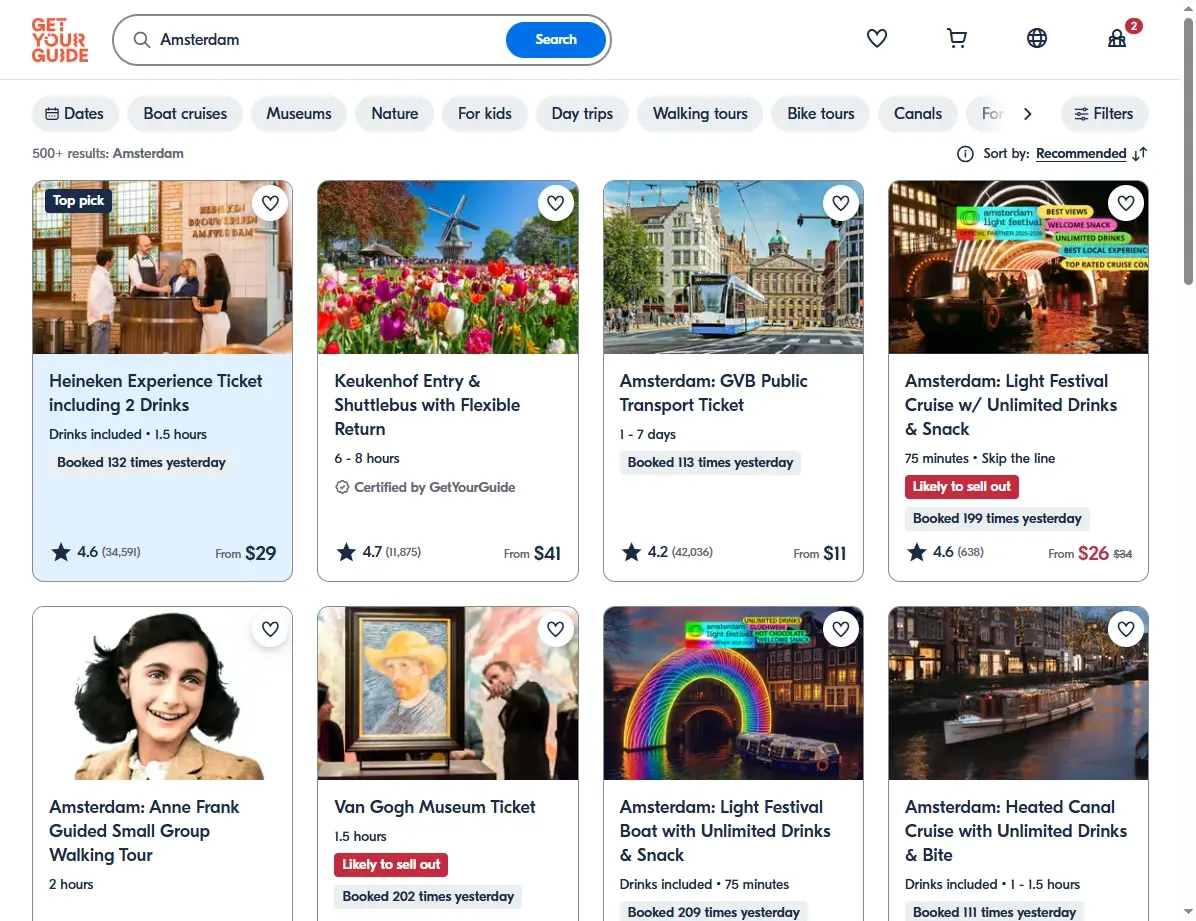Screen dimensions: 1196x921
Task: Open Light Festival Boat with Unlimited Drinks title
Action: [725, 831]
